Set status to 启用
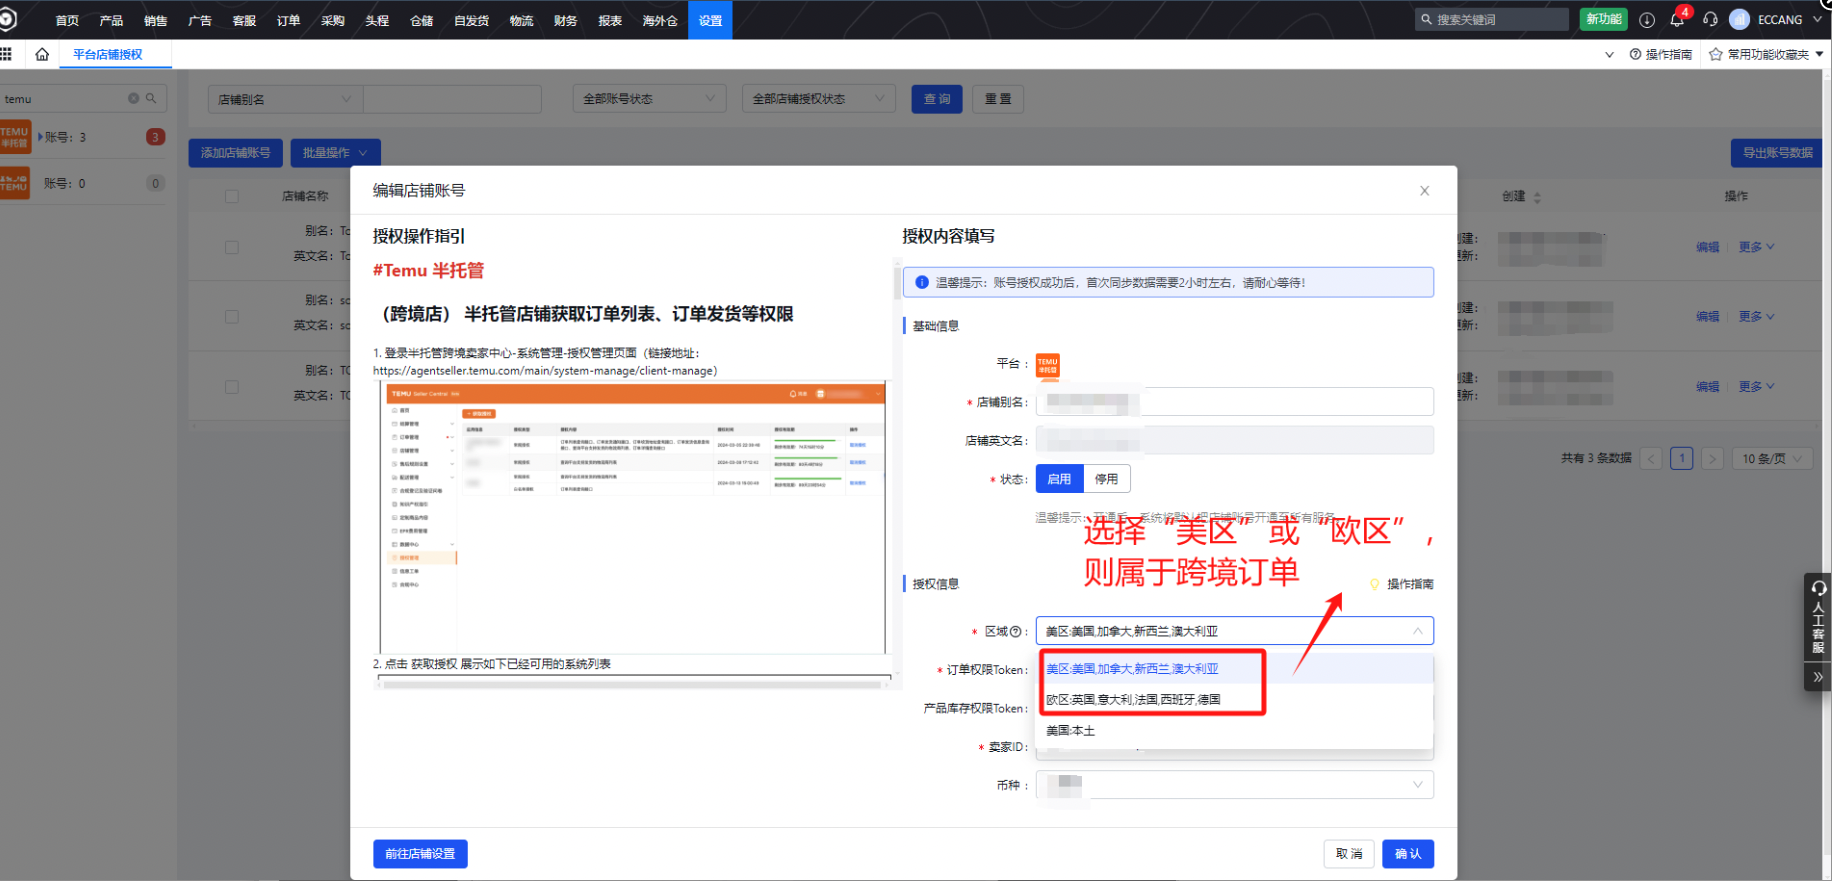The image size is (1832, 881). pos(1060,479)
